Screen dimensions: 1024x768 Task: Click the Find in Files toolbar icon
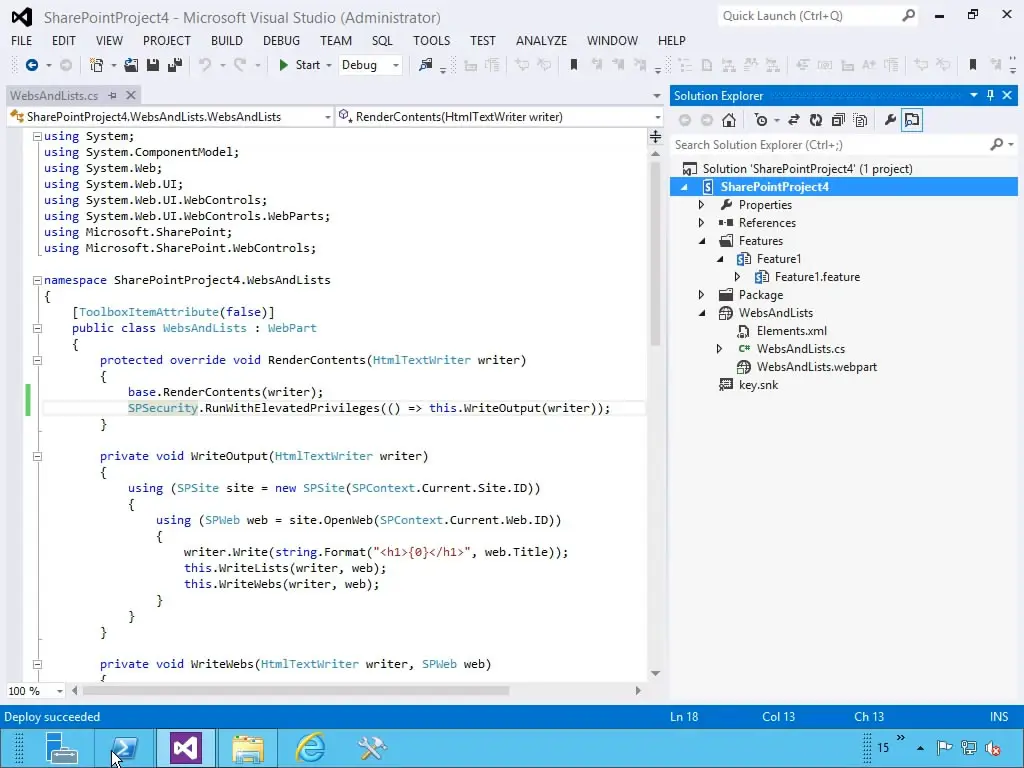point(426,65)
